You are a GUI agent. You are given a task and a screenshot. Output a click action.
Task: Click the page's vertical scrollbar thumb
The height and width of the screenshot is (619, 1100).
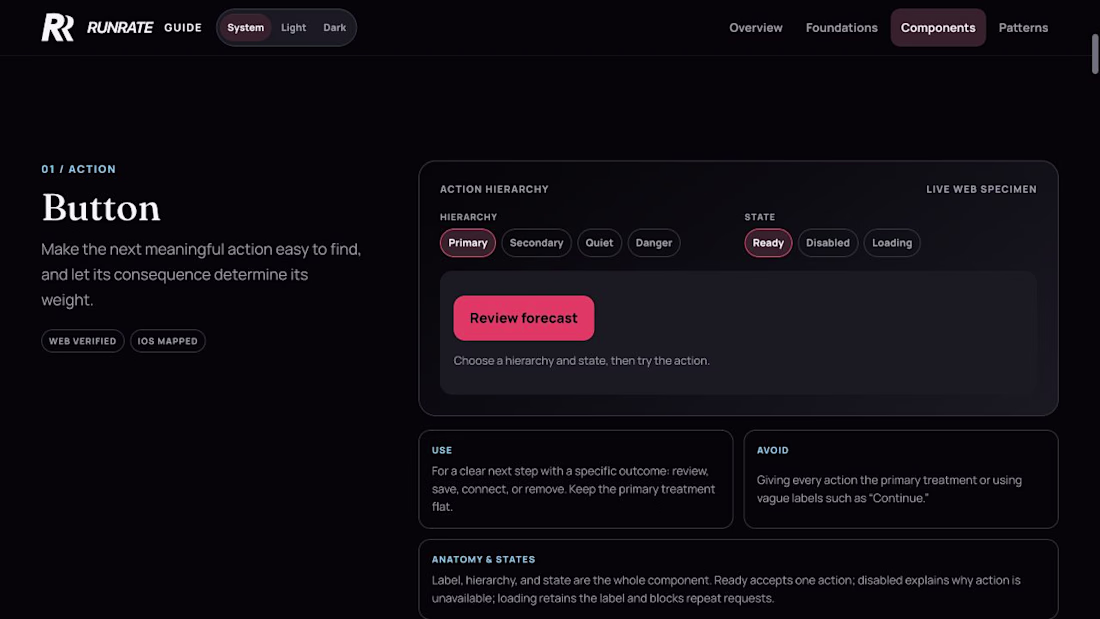pyautogui.click(x=1094, y=53)
